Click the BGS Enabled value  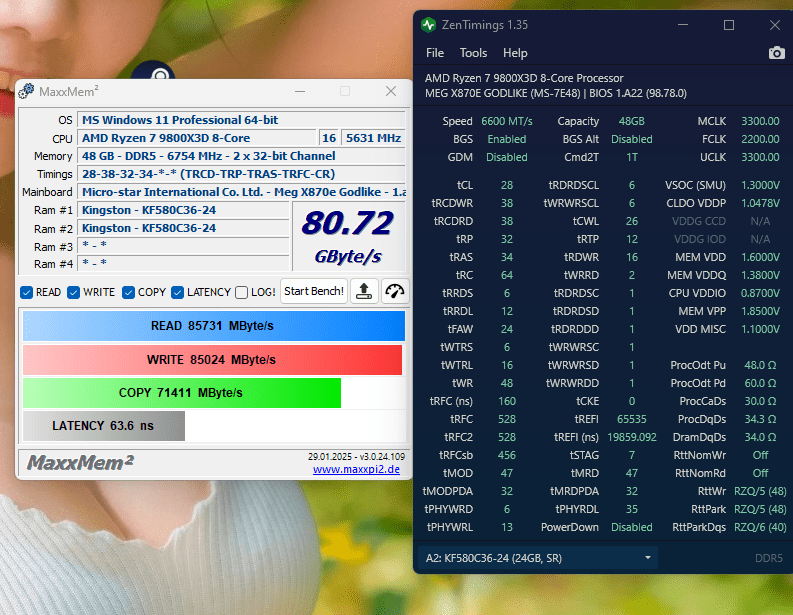[507, 139]
